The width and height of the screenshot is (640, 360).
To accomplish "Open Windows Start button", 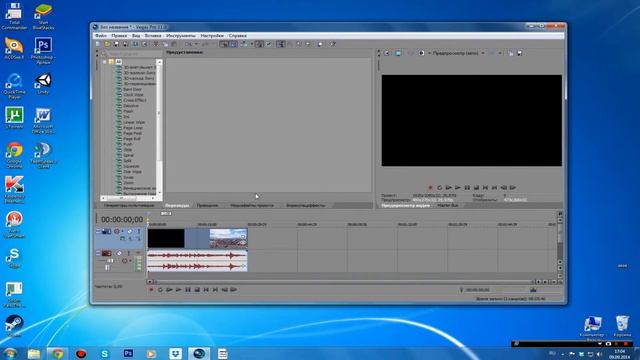I will [x=10, y=353].
